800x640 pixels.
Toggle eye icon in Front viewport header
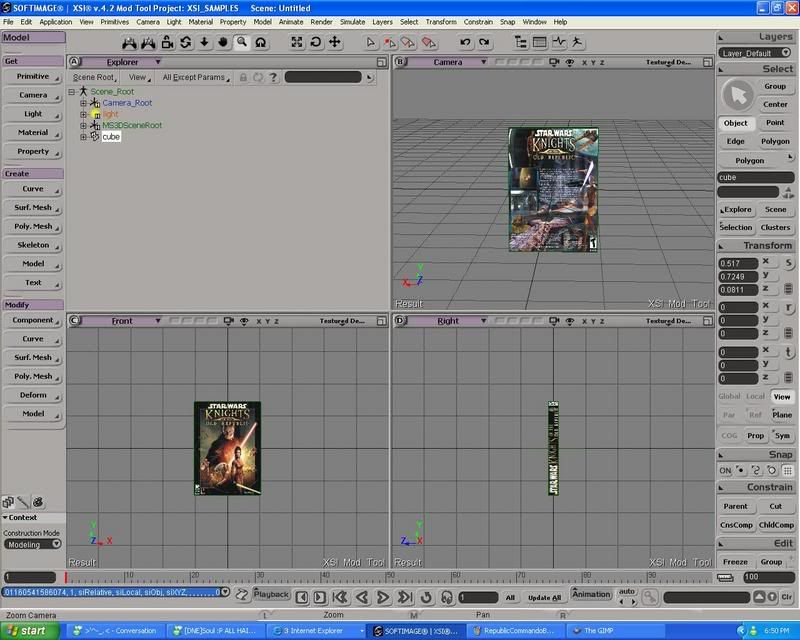(244, 321)
